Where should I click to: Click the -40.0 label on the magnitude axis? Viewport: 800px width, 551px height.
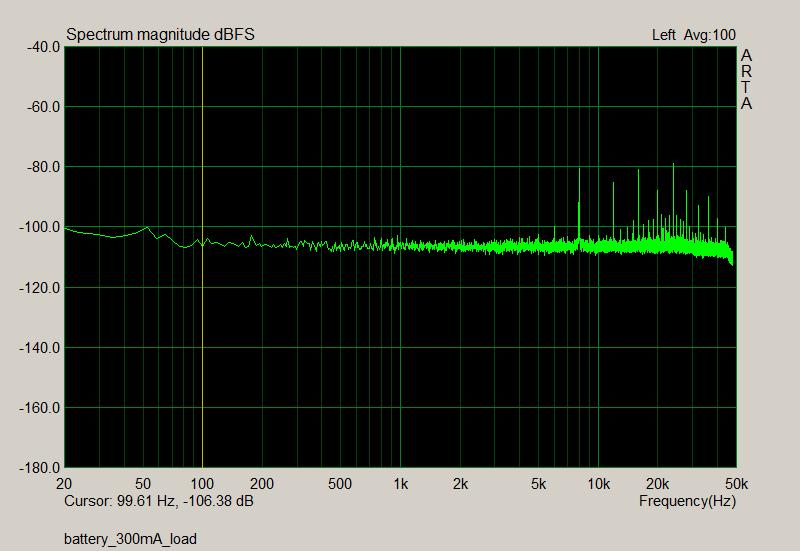coord(42,46)
